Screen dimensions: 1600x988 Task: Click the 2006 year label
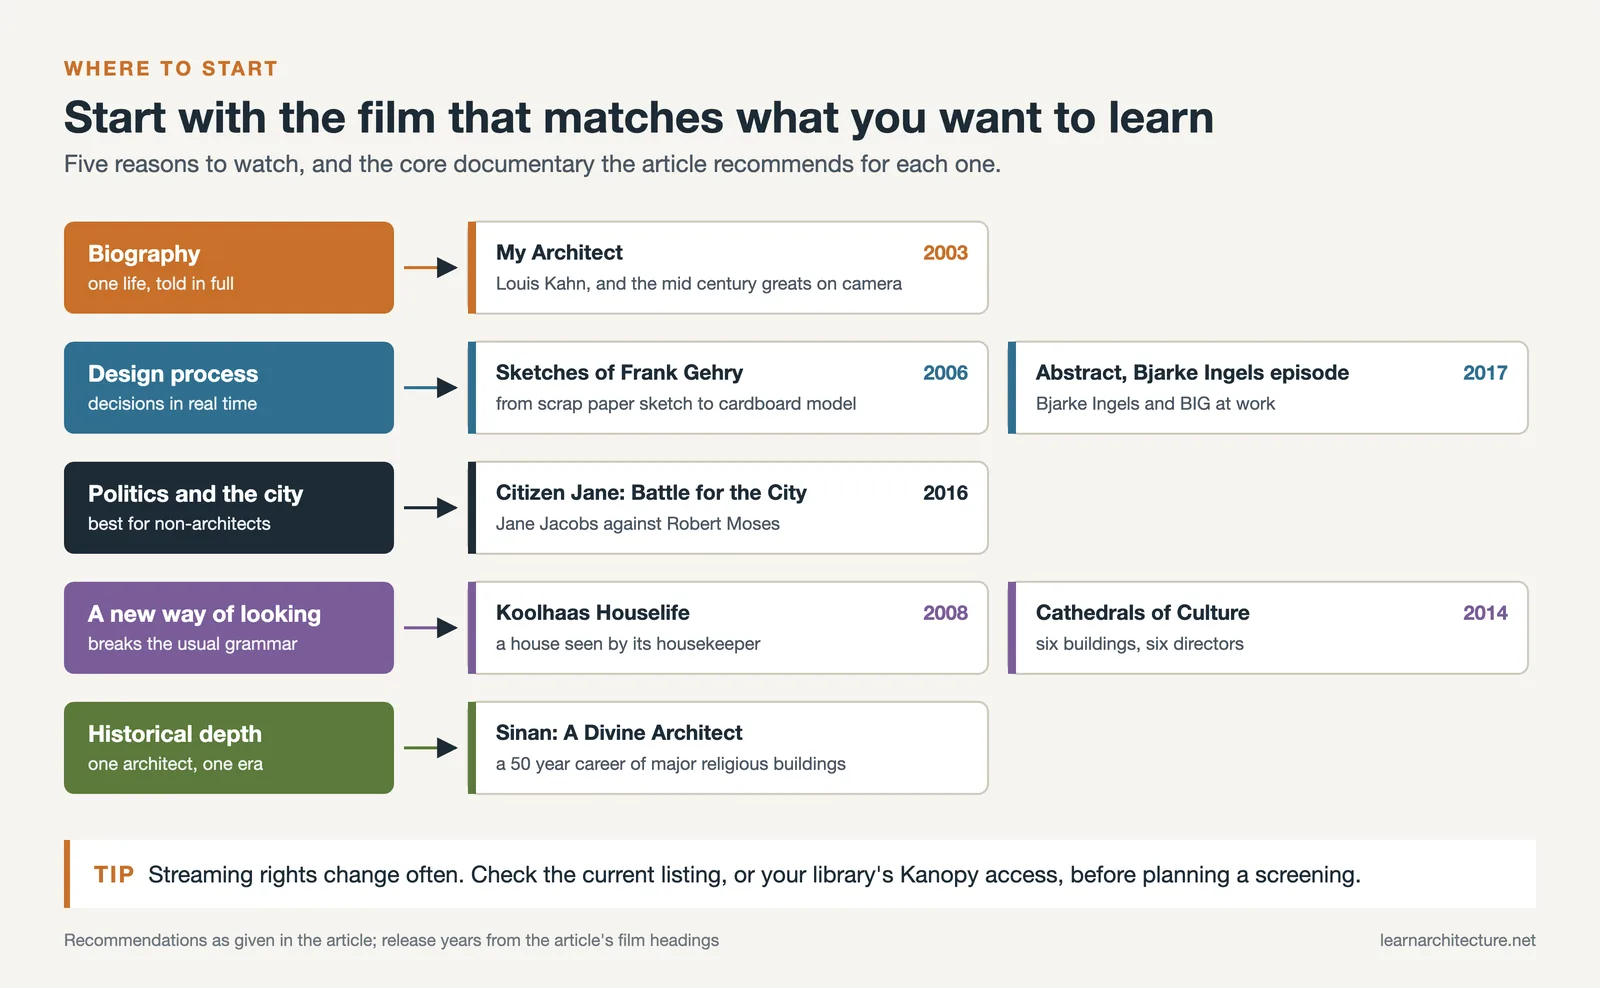[945, 373]
